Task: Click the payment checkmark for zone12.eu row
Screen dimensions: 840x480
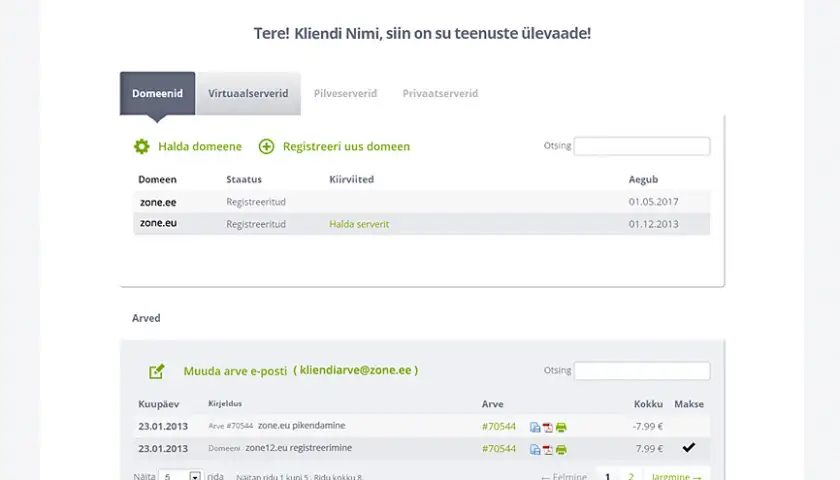Action: point(688,447)
